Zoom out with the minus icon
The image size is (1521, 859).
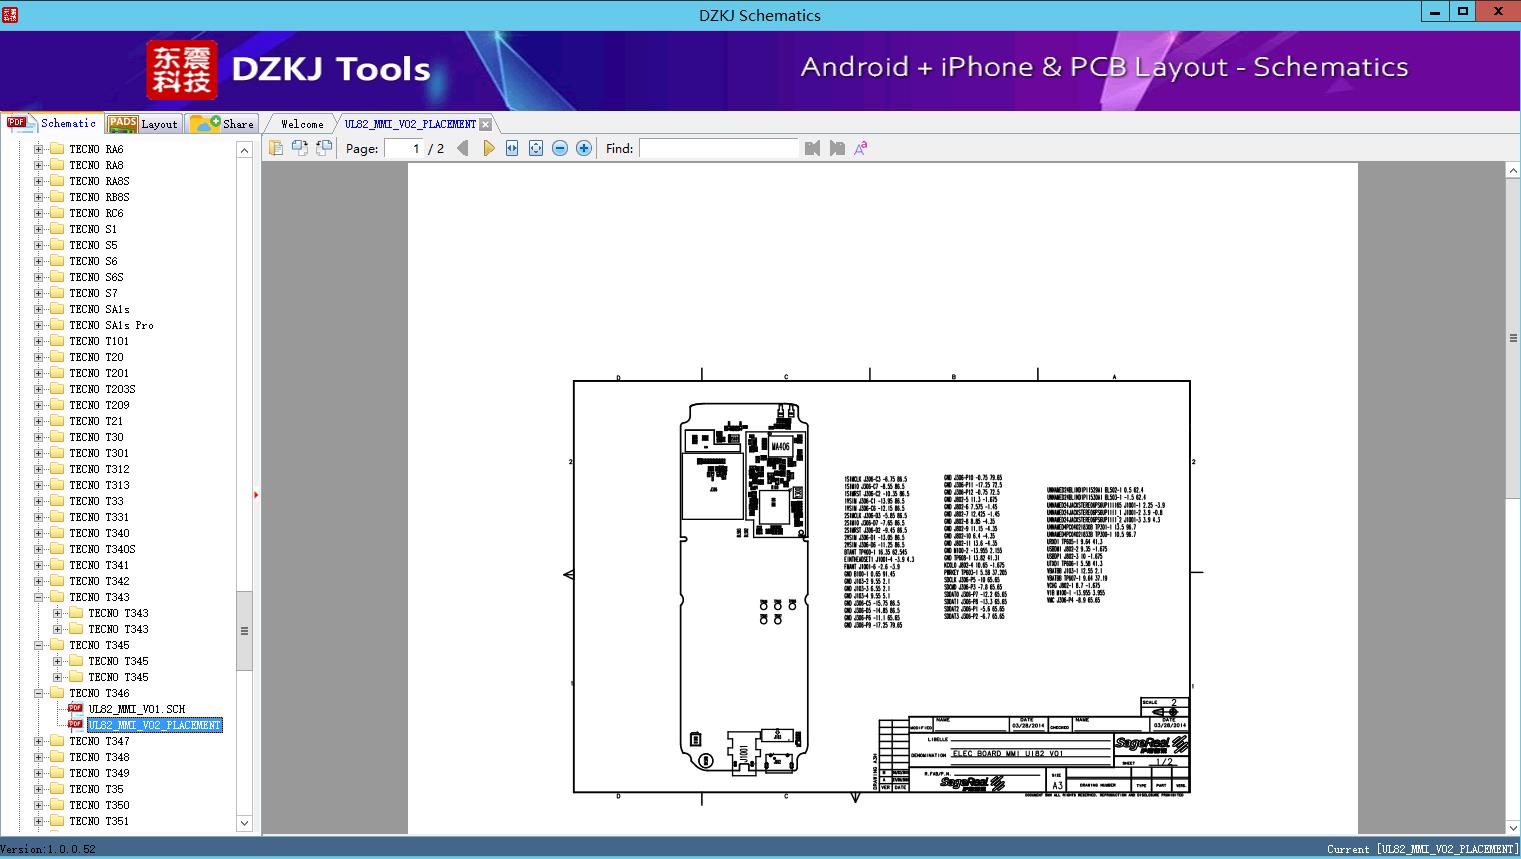(560, 148)
